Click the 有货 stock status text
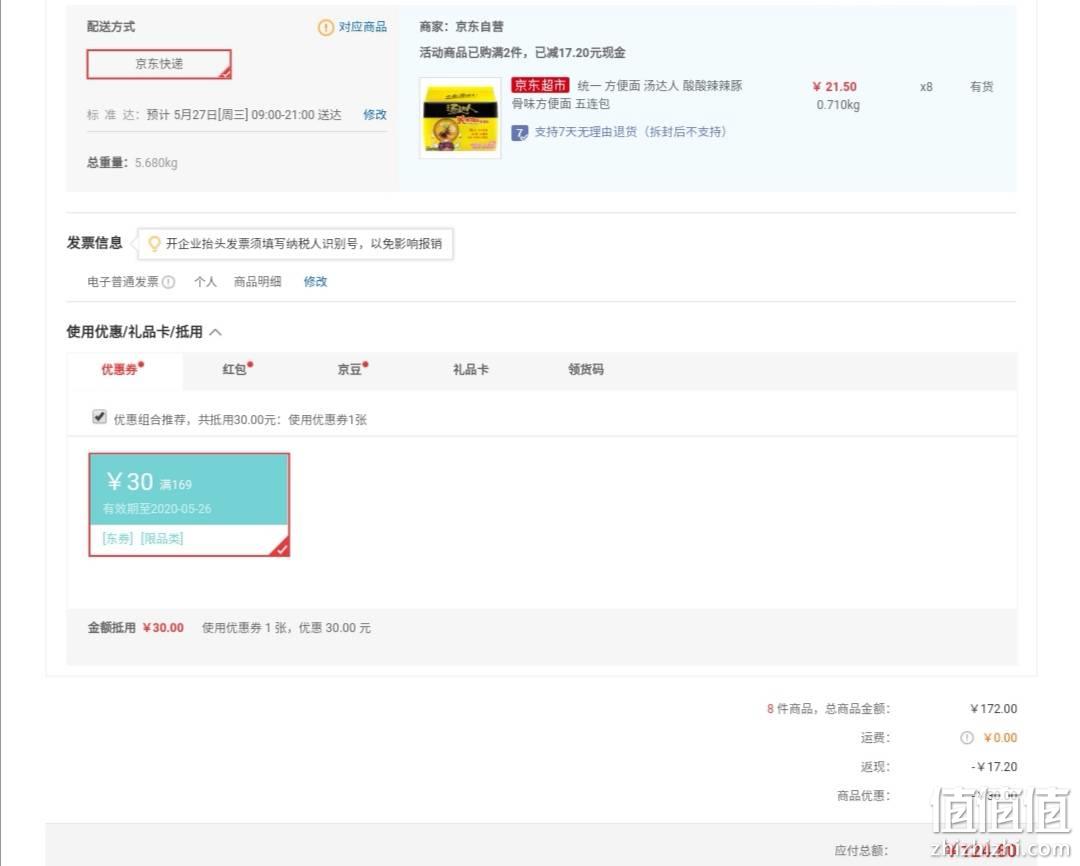This screenshot has width=1080, height=866. point(982,87)
